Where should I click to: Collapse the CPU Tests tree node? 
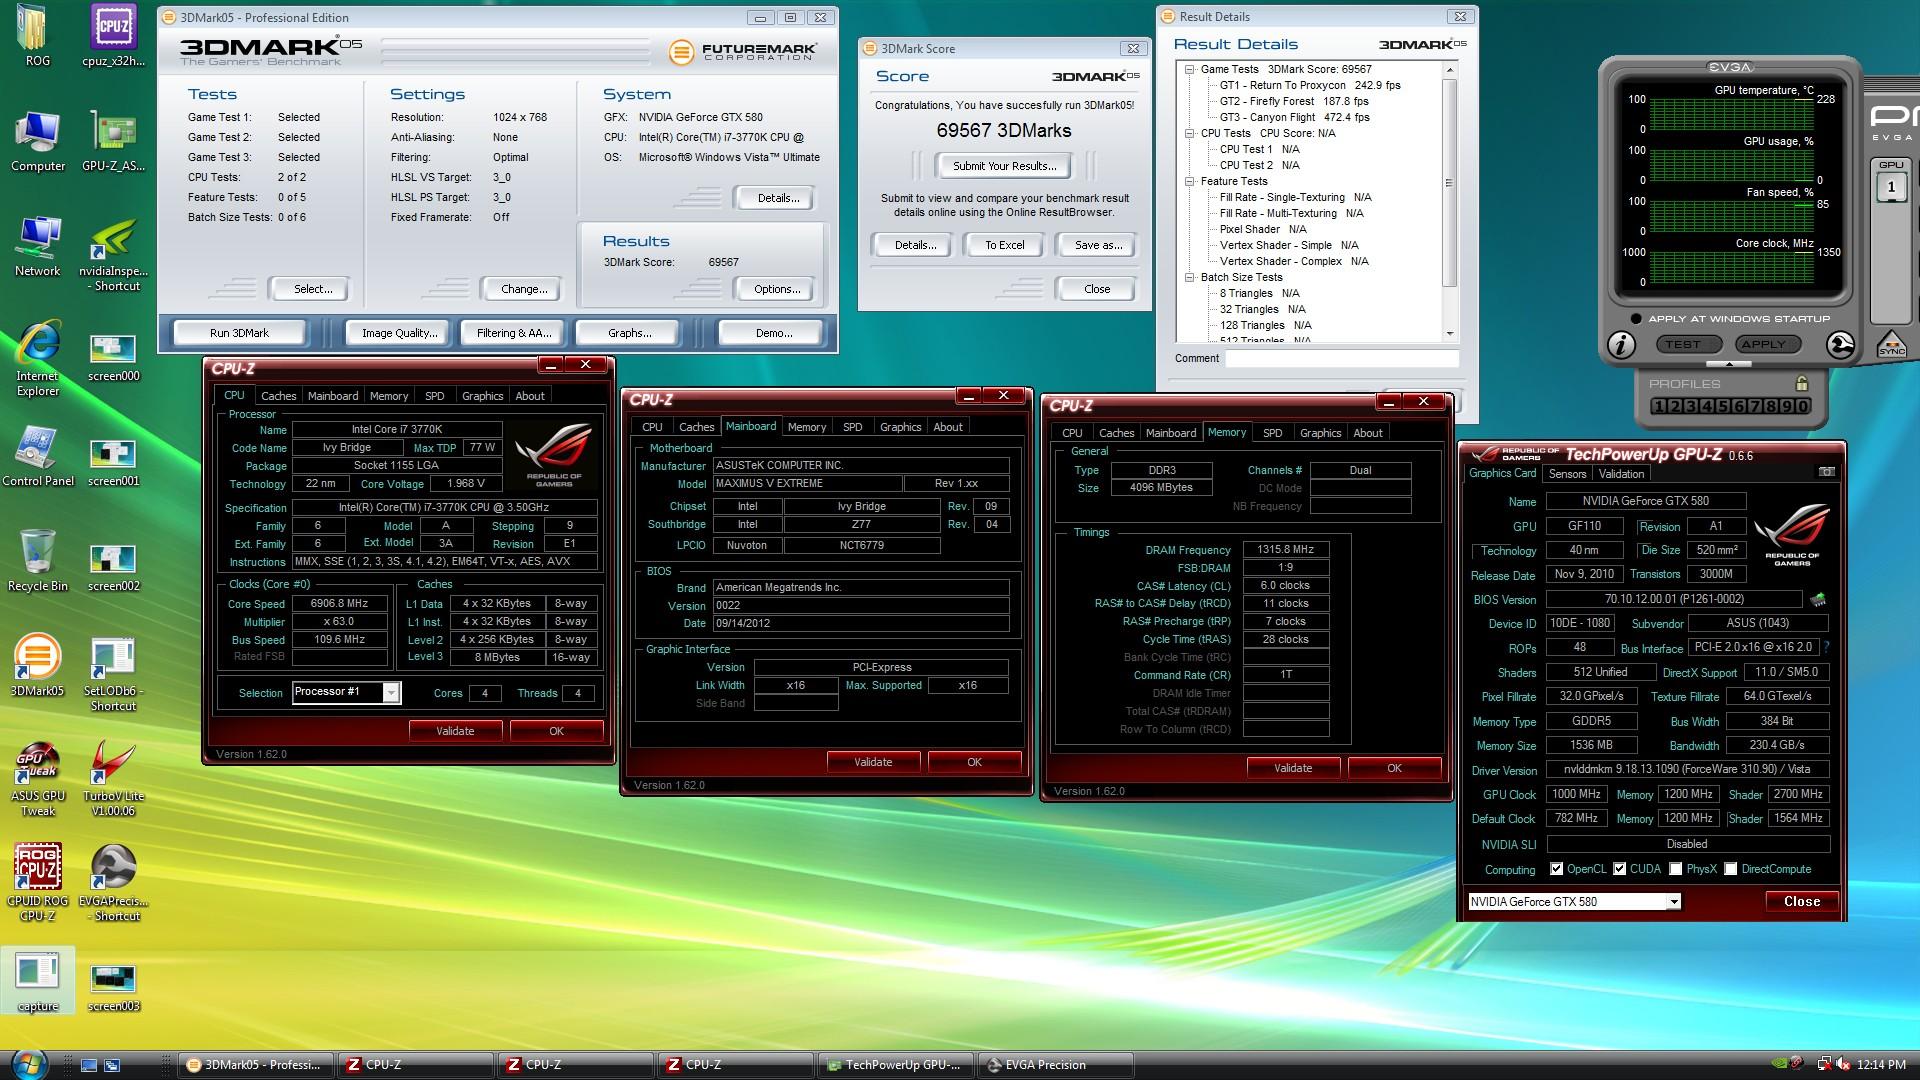pyautogui.click(x=1190, y=133)
